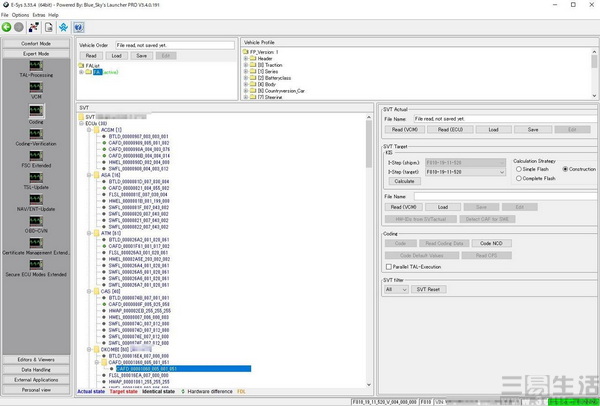
Task: Expand the Traction folder in Vehicle Profile
Action: click(246, 65)
